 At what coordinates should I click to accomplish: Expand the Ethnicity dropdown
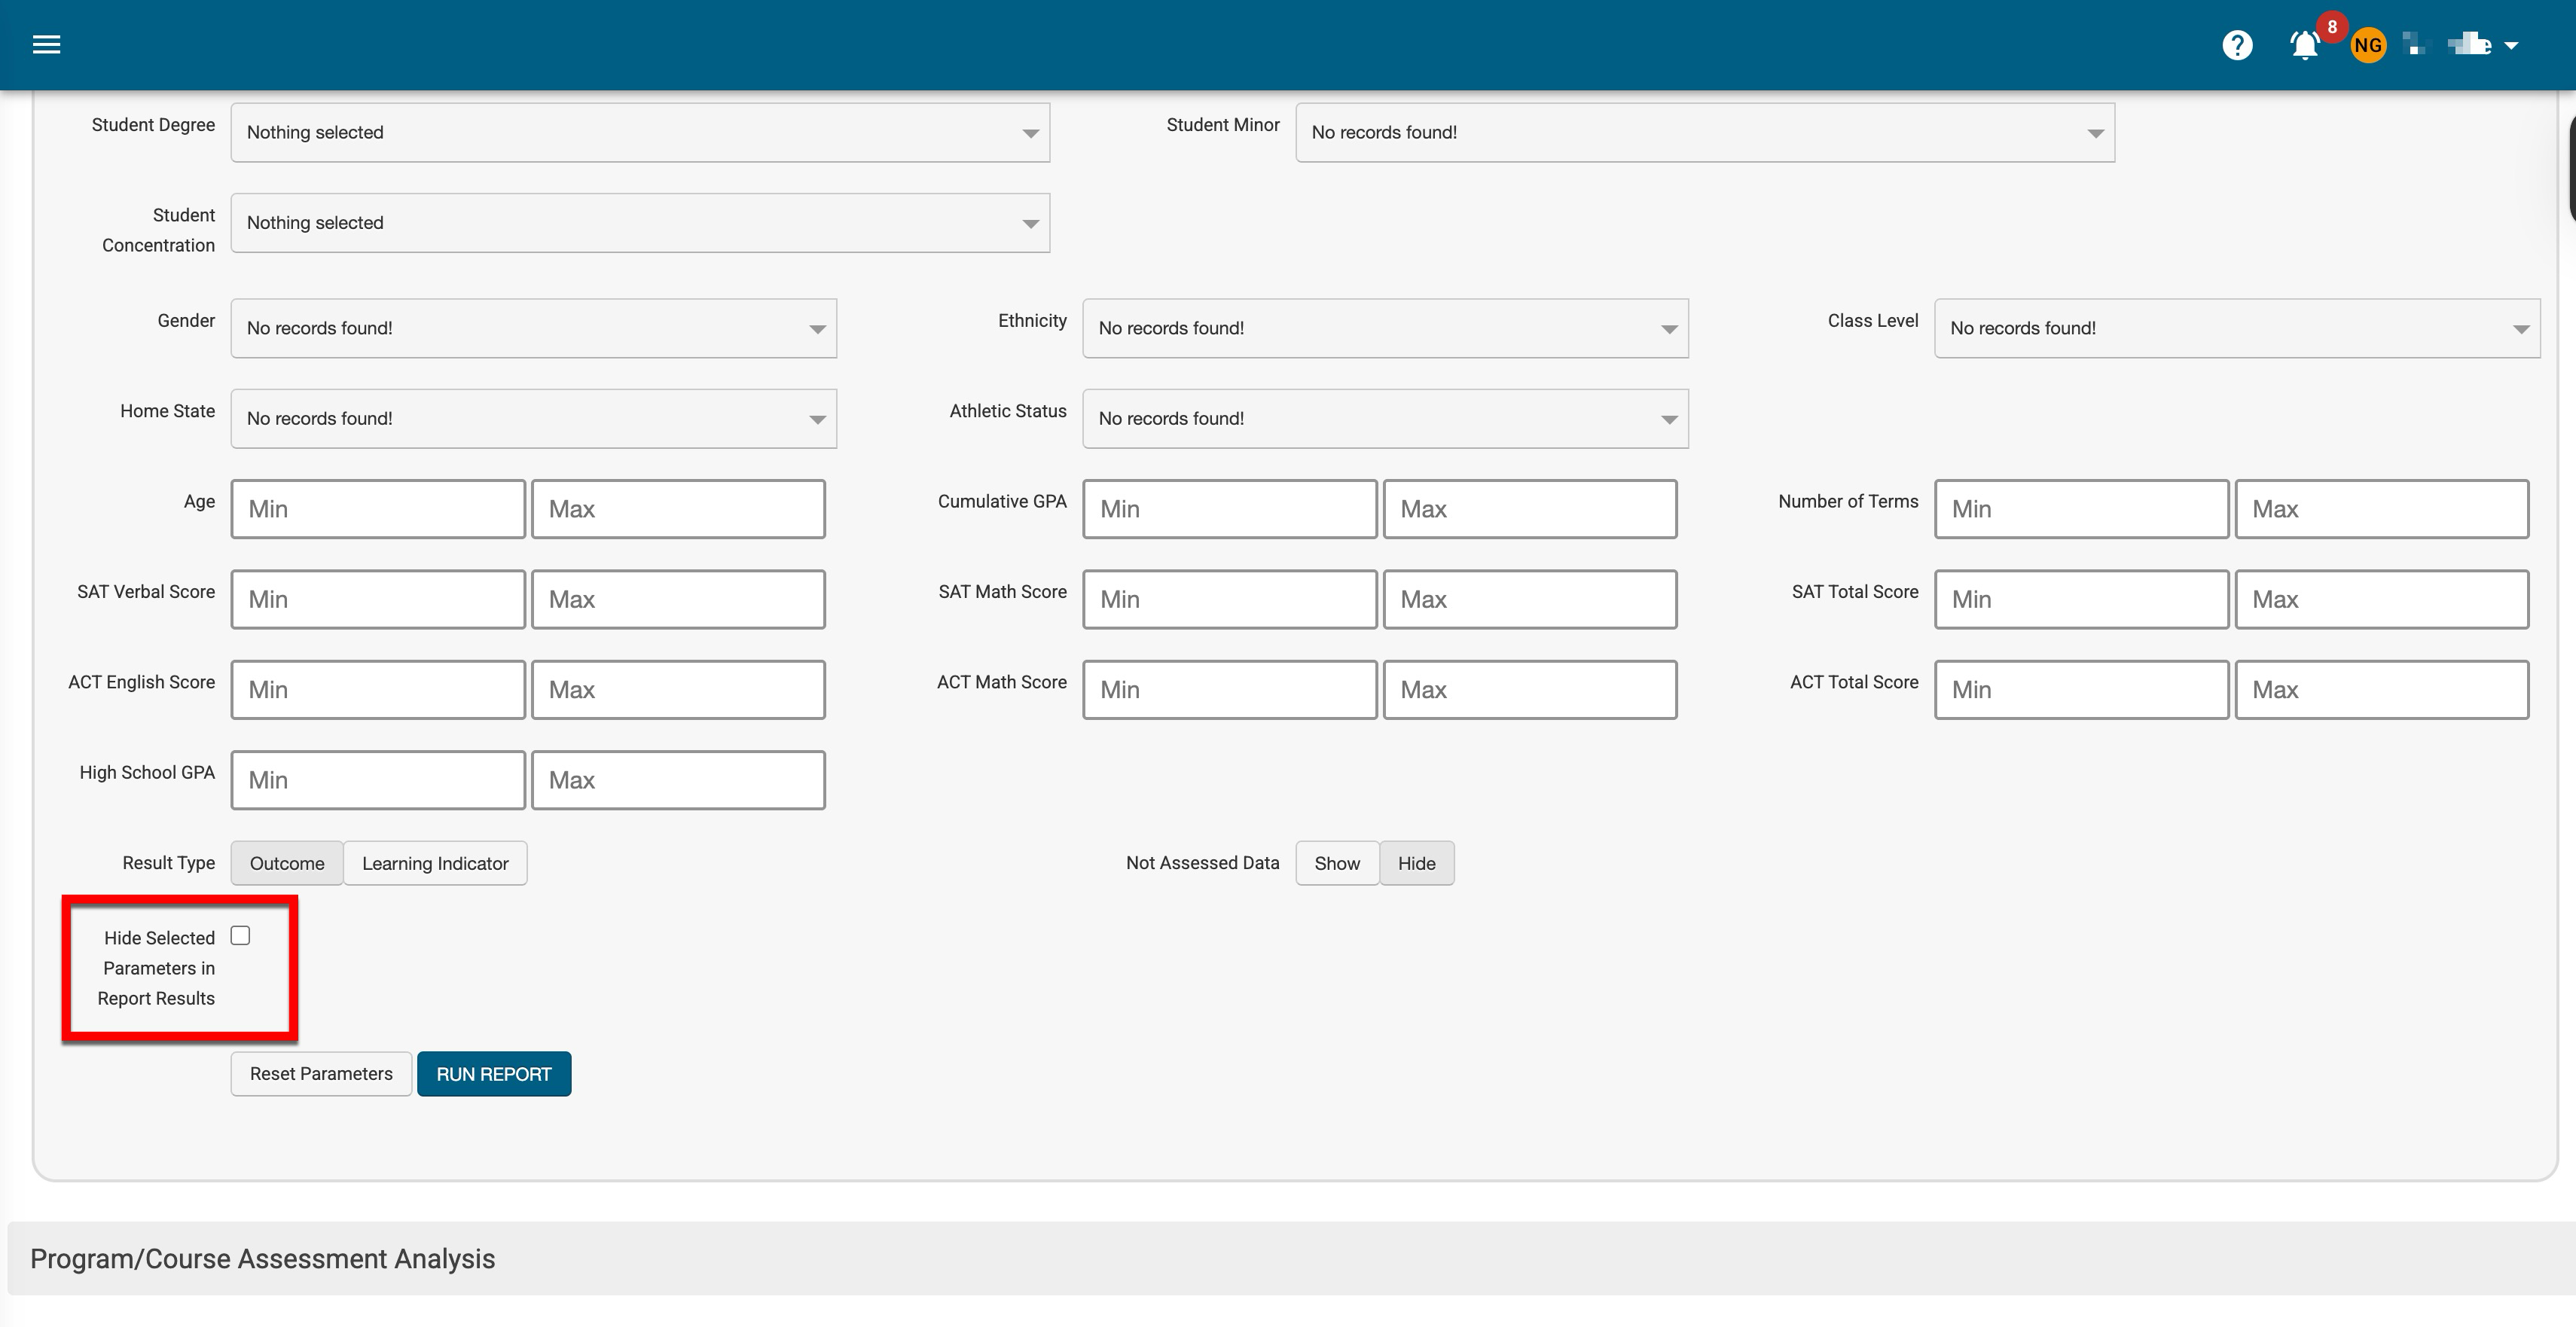[1385, 328]
